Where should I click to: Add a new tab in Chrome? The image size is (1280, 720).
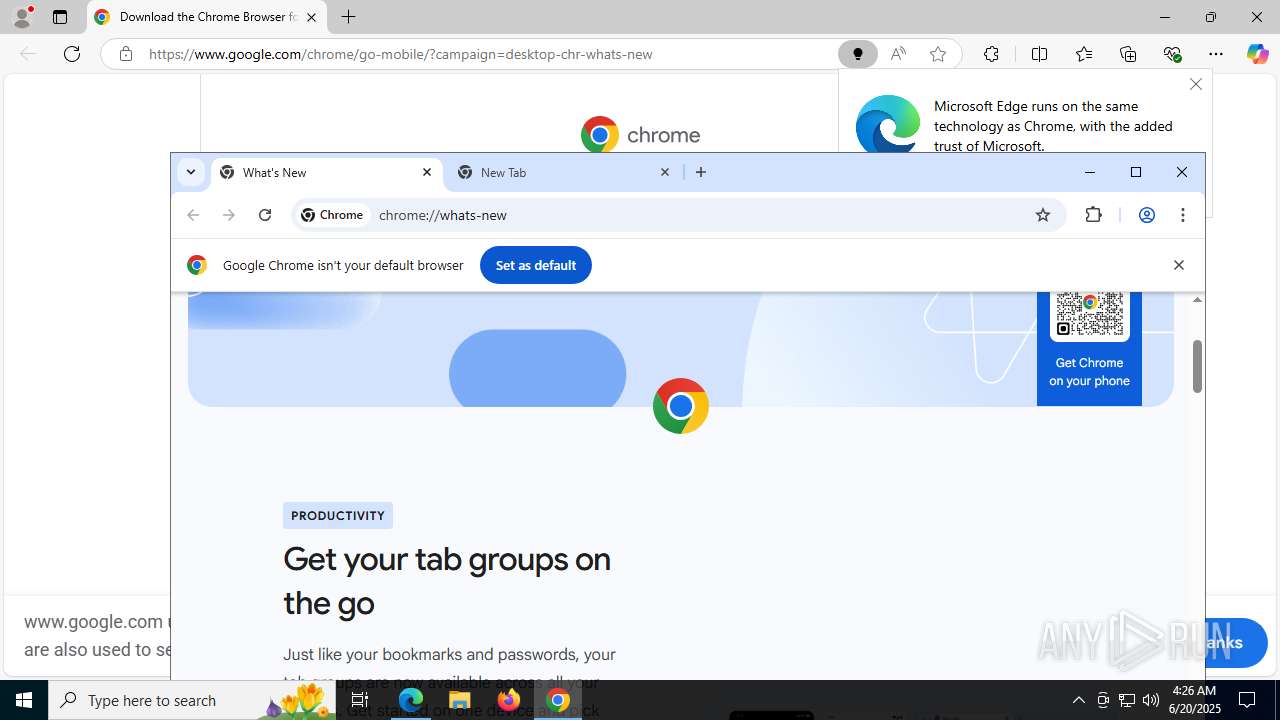coord(701,172)
